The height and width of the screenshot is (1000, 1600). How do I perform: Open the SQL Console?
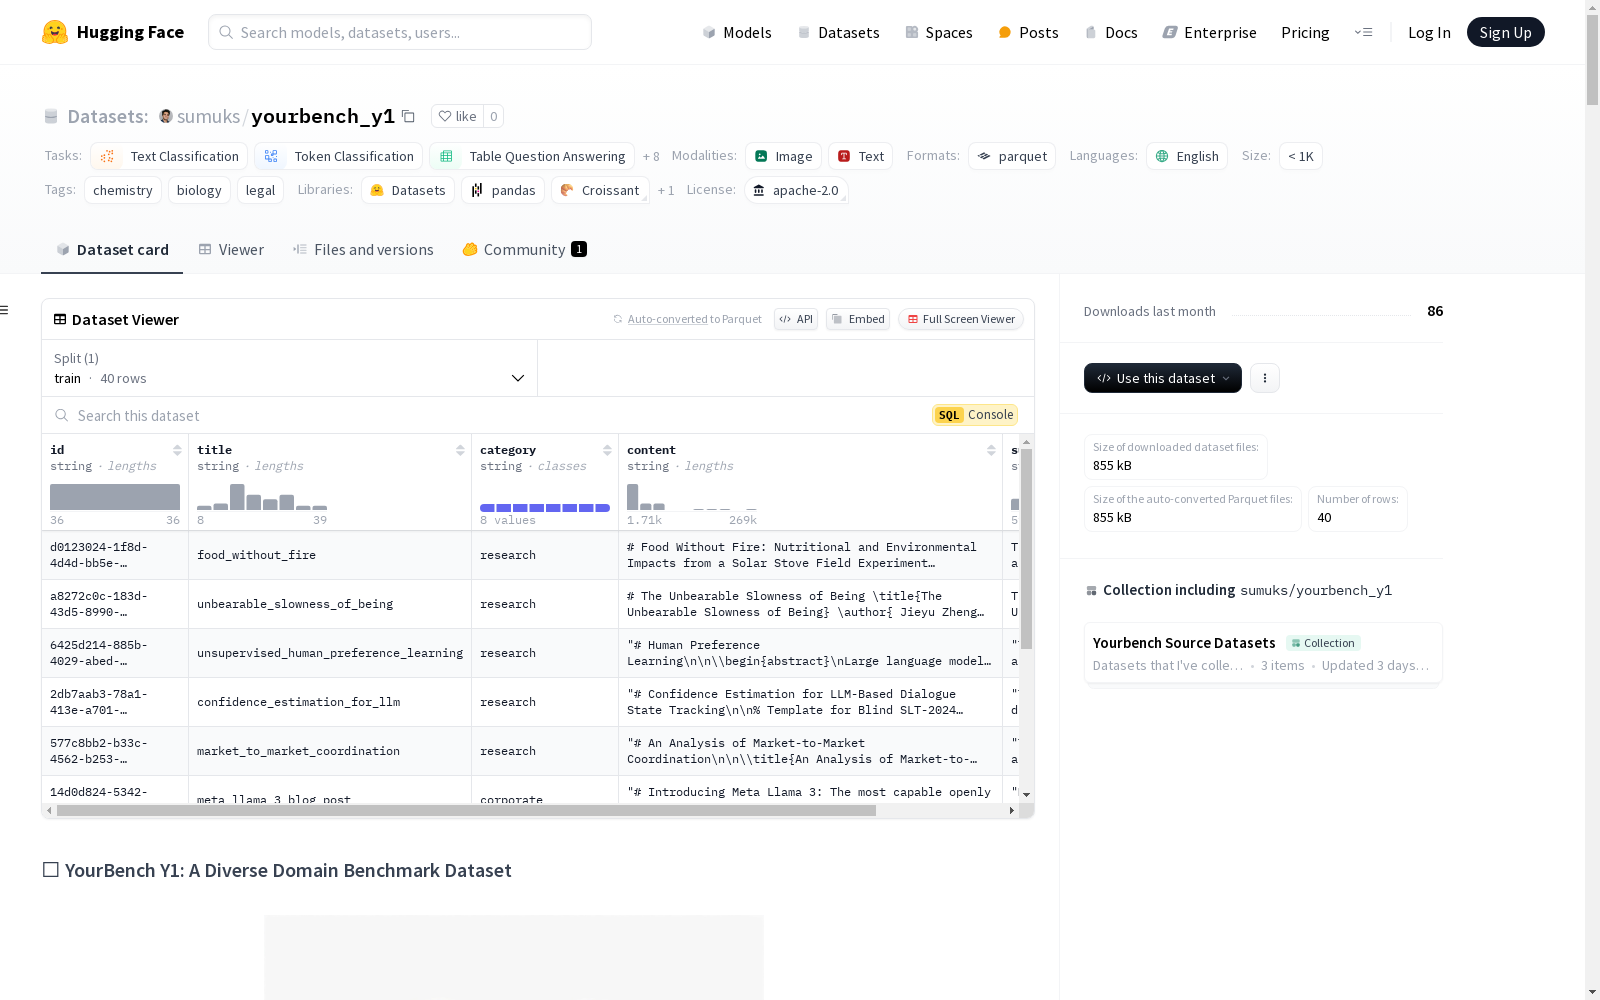coord(975,415)
